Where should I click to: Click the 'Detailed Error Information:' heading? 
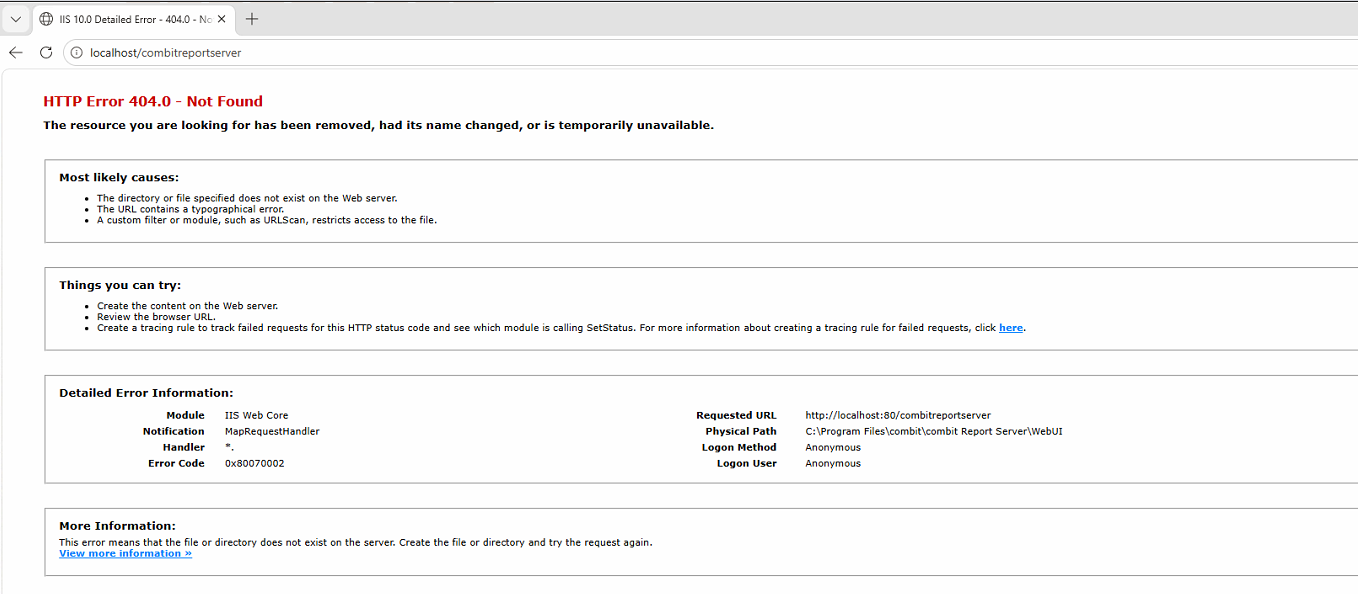point(146,394)
